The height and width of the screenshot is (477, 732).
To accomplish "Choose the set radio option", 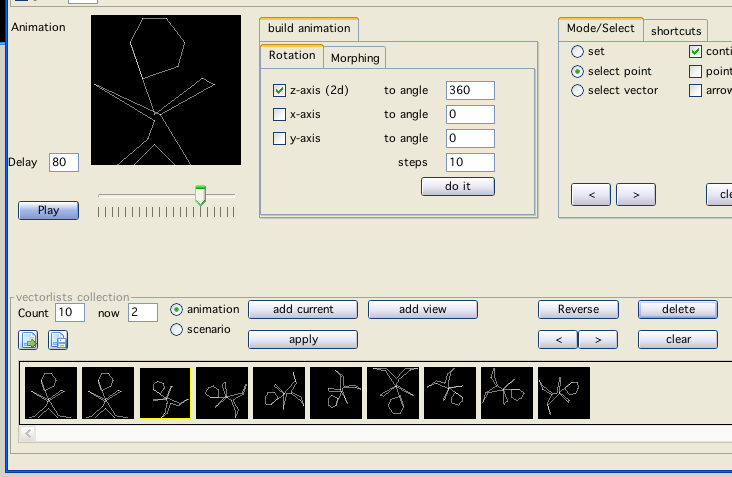I will 577,51.
